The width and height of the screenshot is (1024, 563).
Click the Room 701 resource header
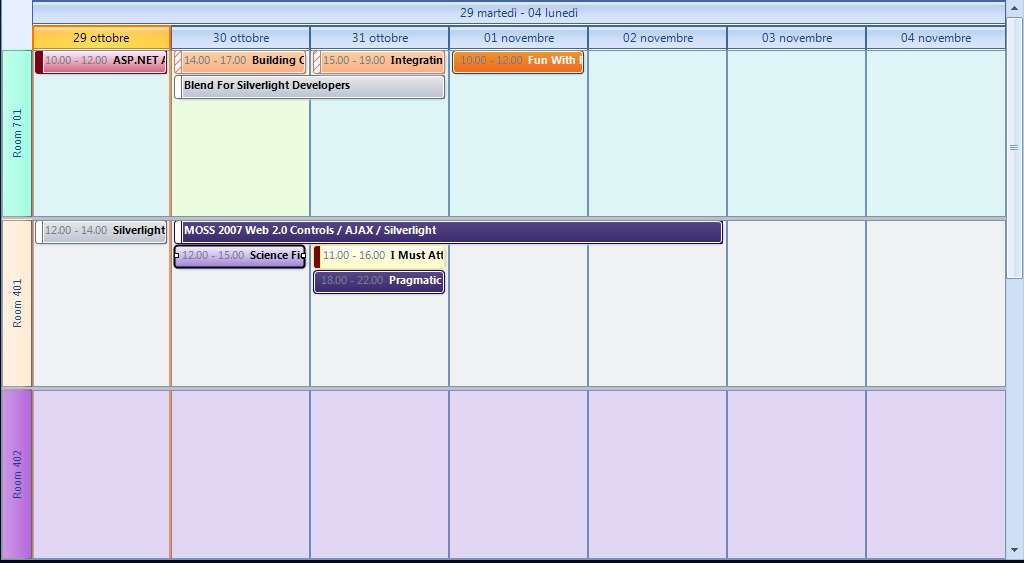[17, 133]
